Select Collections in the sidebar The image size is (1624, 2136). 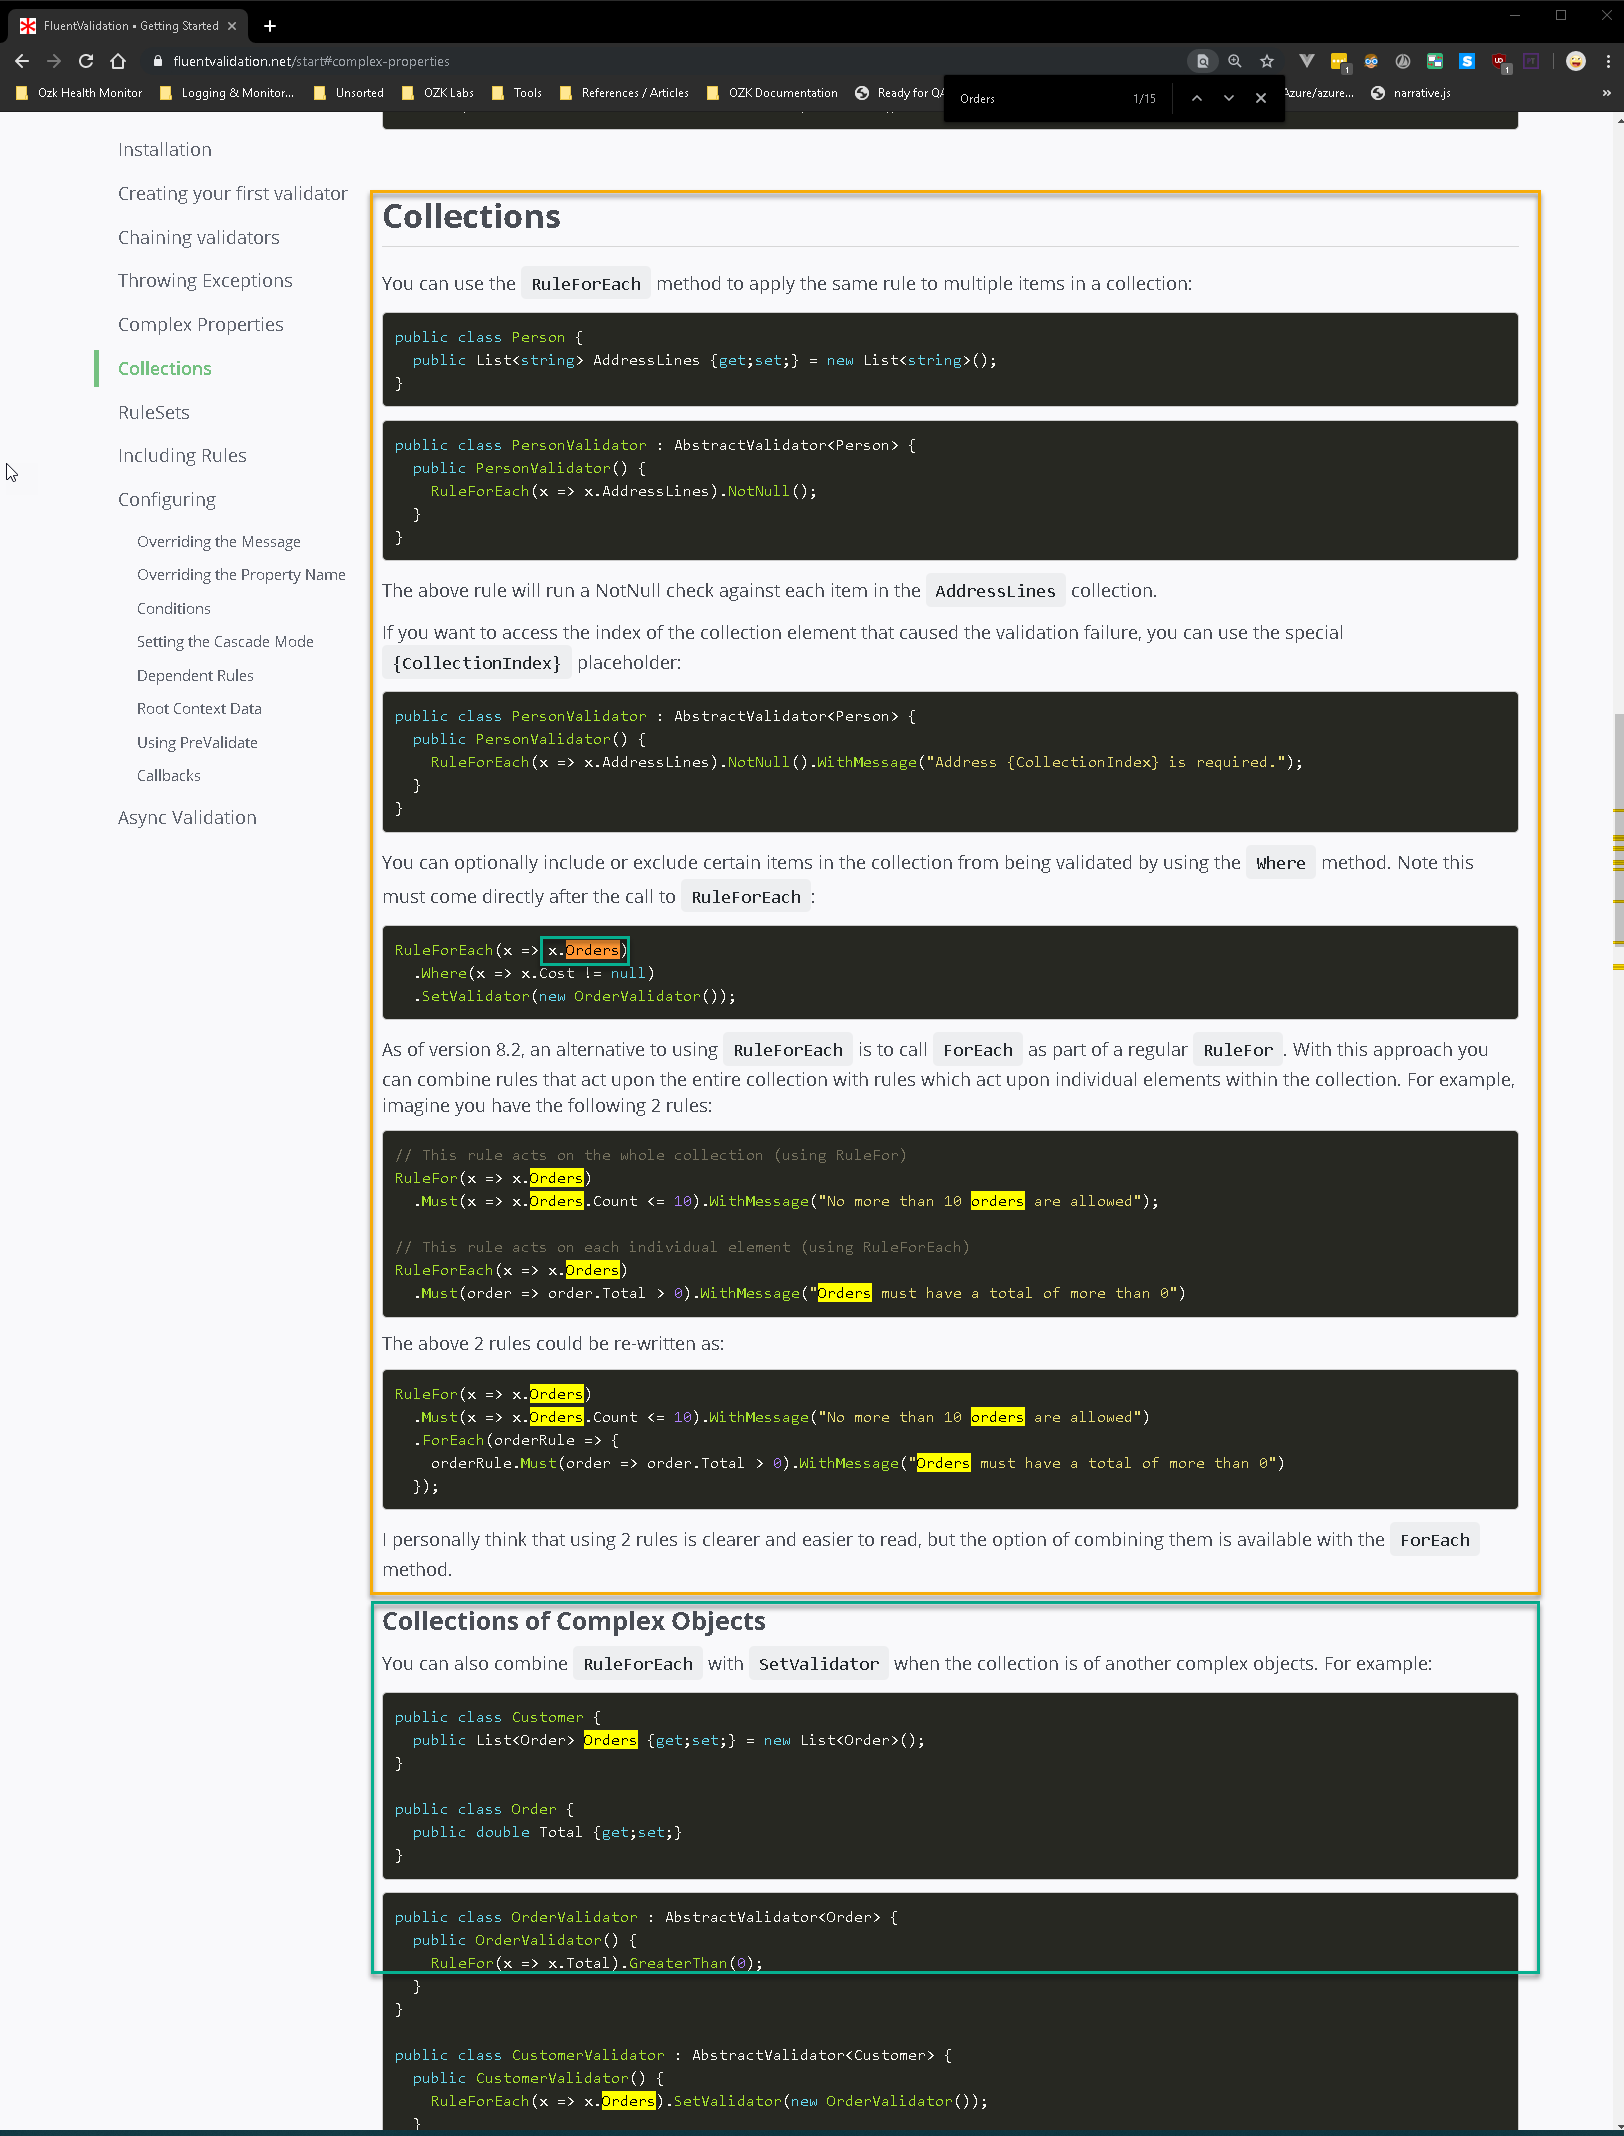click(163, 368)
